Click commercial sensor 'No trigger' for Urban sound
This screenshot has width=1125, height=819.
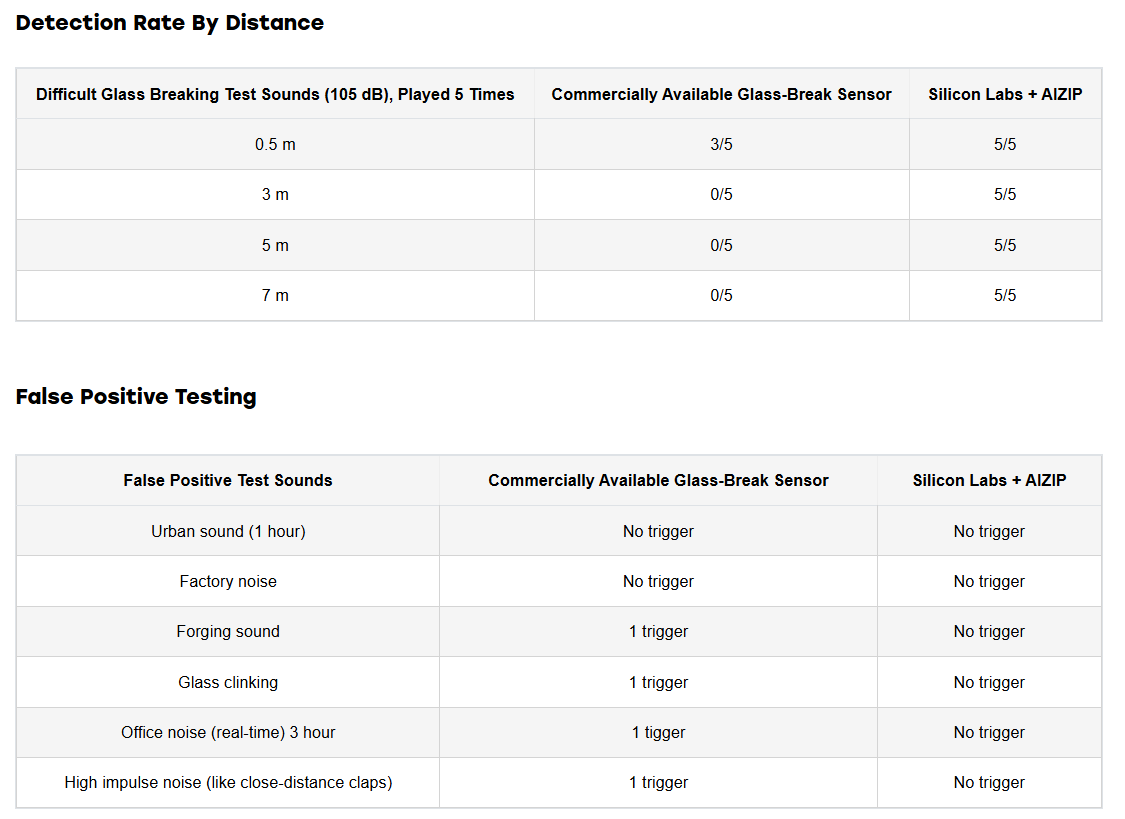click(x=659, y=531)
